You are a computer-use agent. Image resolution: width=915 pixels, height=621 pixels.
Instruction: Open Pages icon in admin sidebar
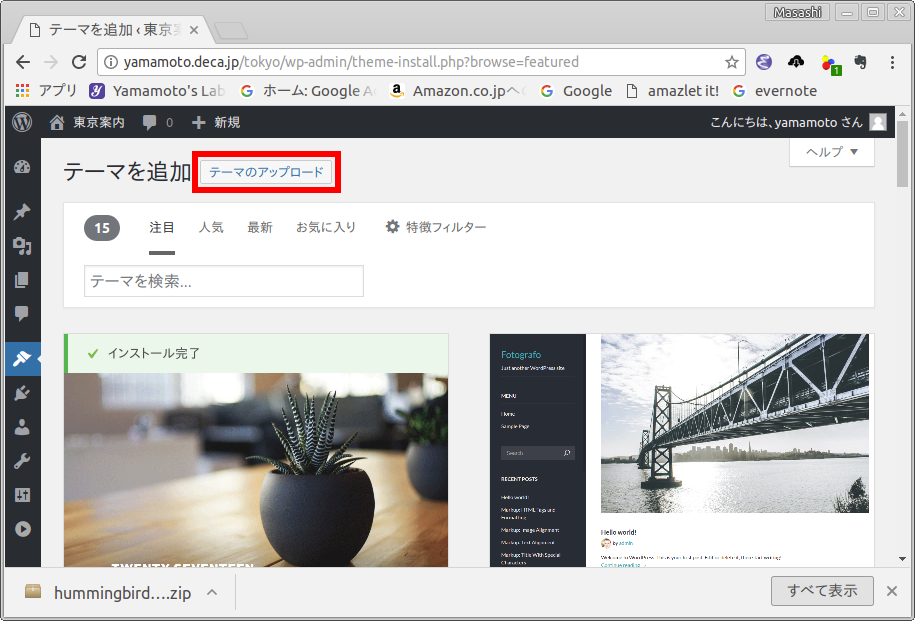pos(22,280)
